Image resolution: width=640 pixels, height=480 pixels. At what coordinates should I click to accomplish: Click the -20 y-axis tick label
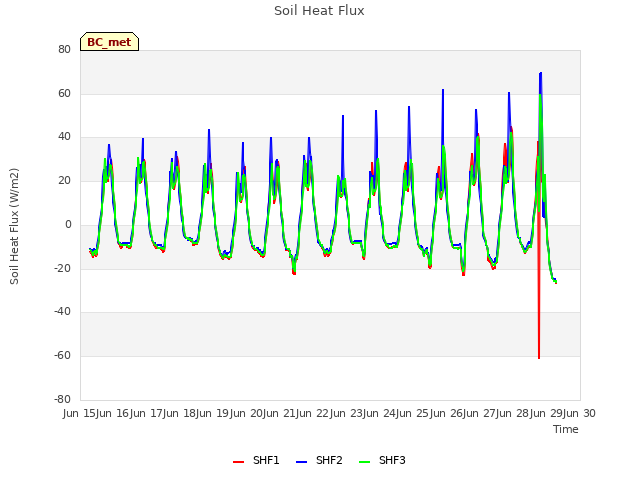(x=62, y=268)
